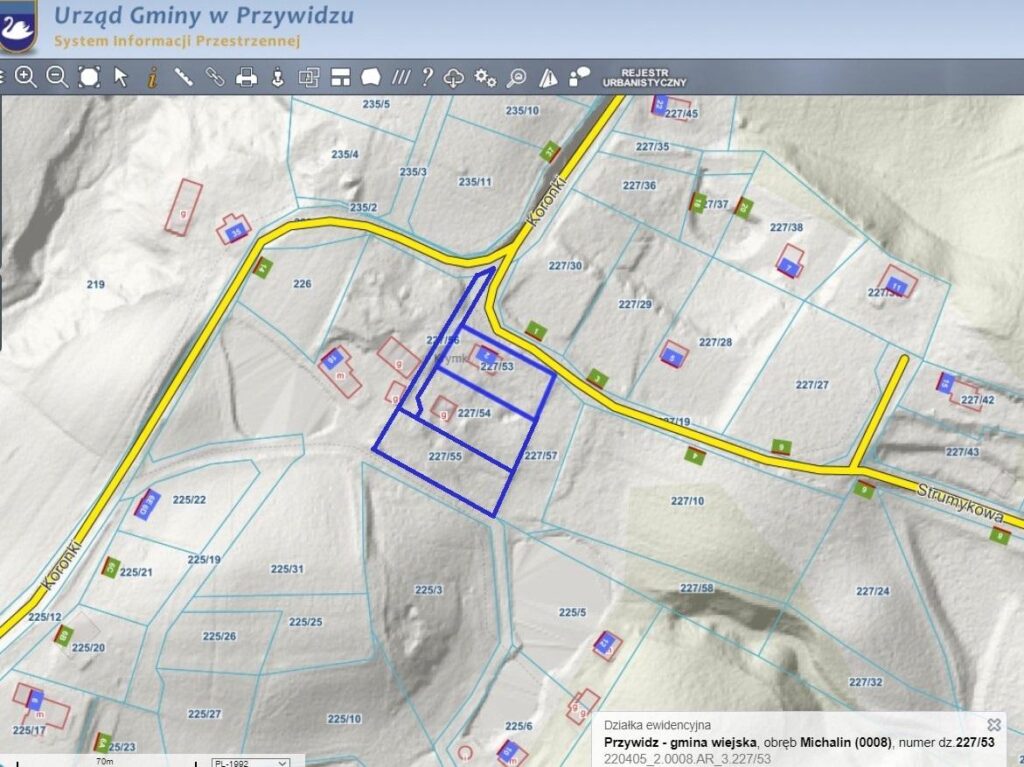This screenshot has height=767, width=1024.
Task: Open the overlapping layers icon
Action: [x=309, y=77]
